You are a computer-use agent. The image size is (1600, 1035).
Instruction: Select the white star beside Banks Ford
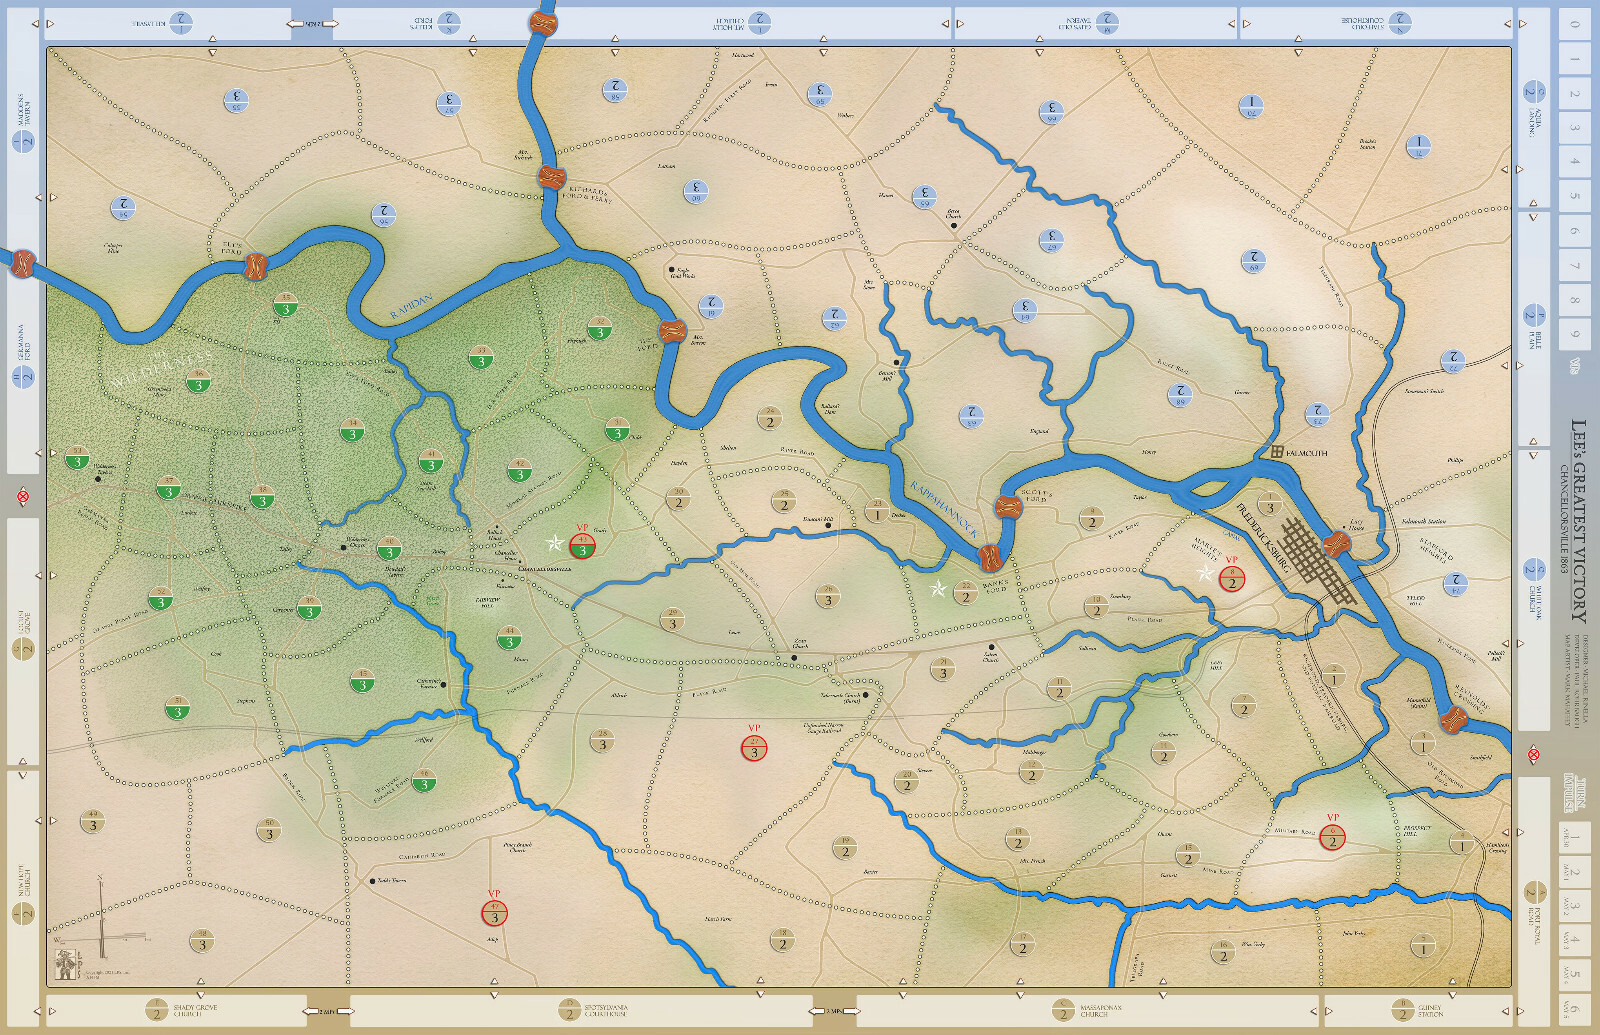tap(938, 589)
